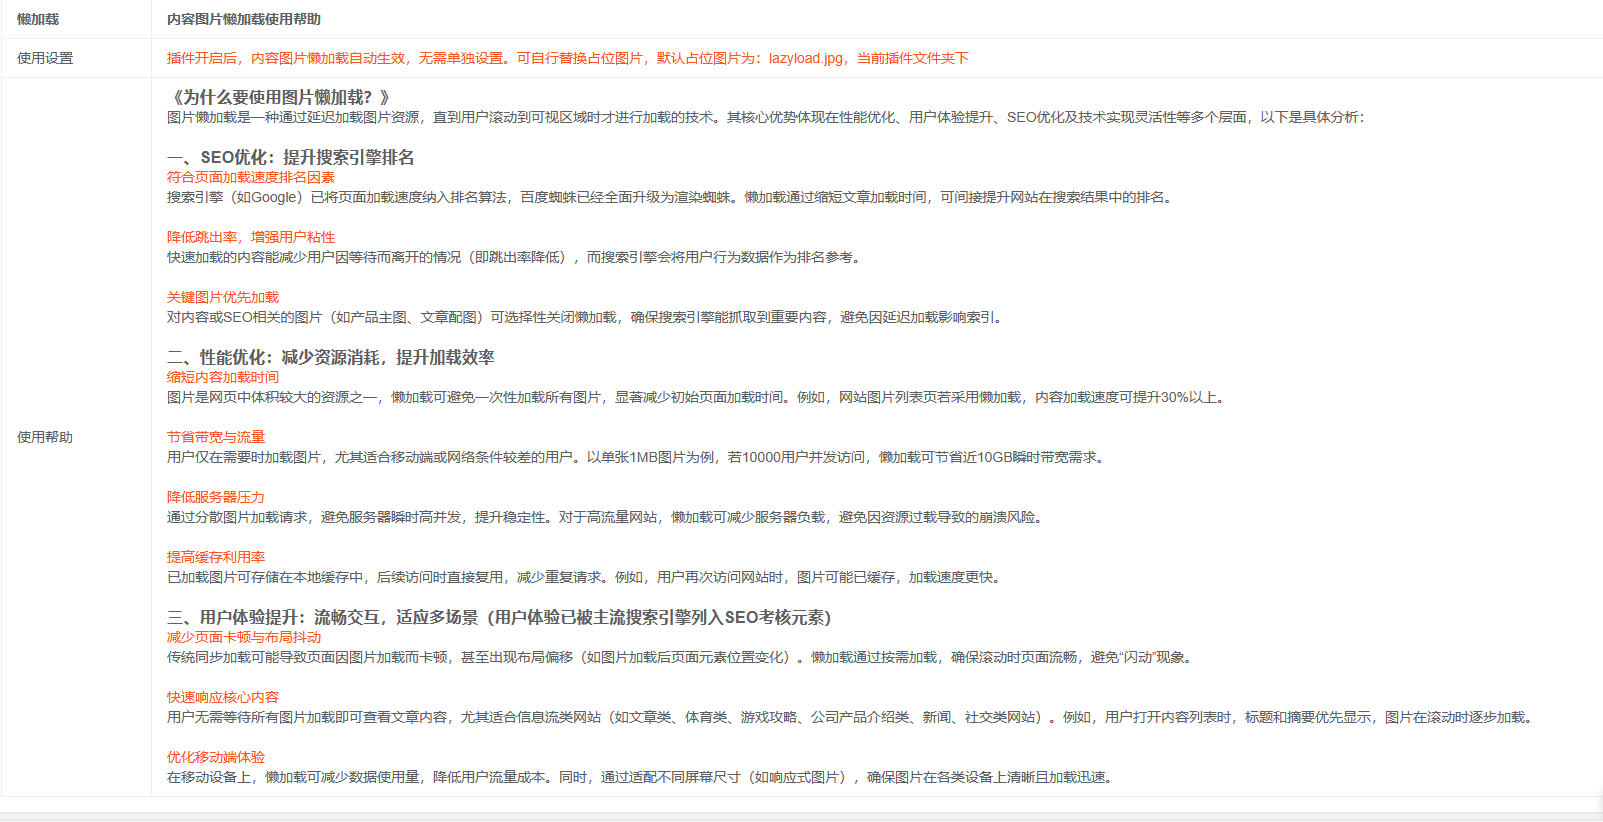
Task: Click the 降低跳出率，增强用户粘性 subheading
Action: tap(250, 237)
